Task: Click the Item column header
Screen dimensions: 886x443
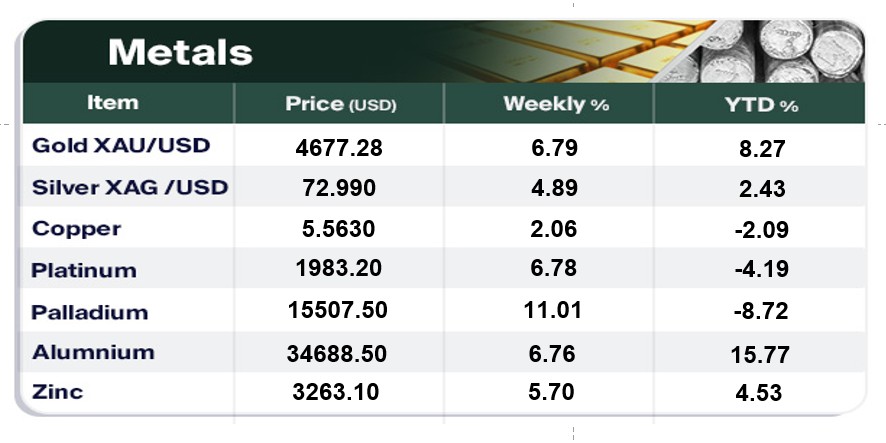Action: click(113, 103)
